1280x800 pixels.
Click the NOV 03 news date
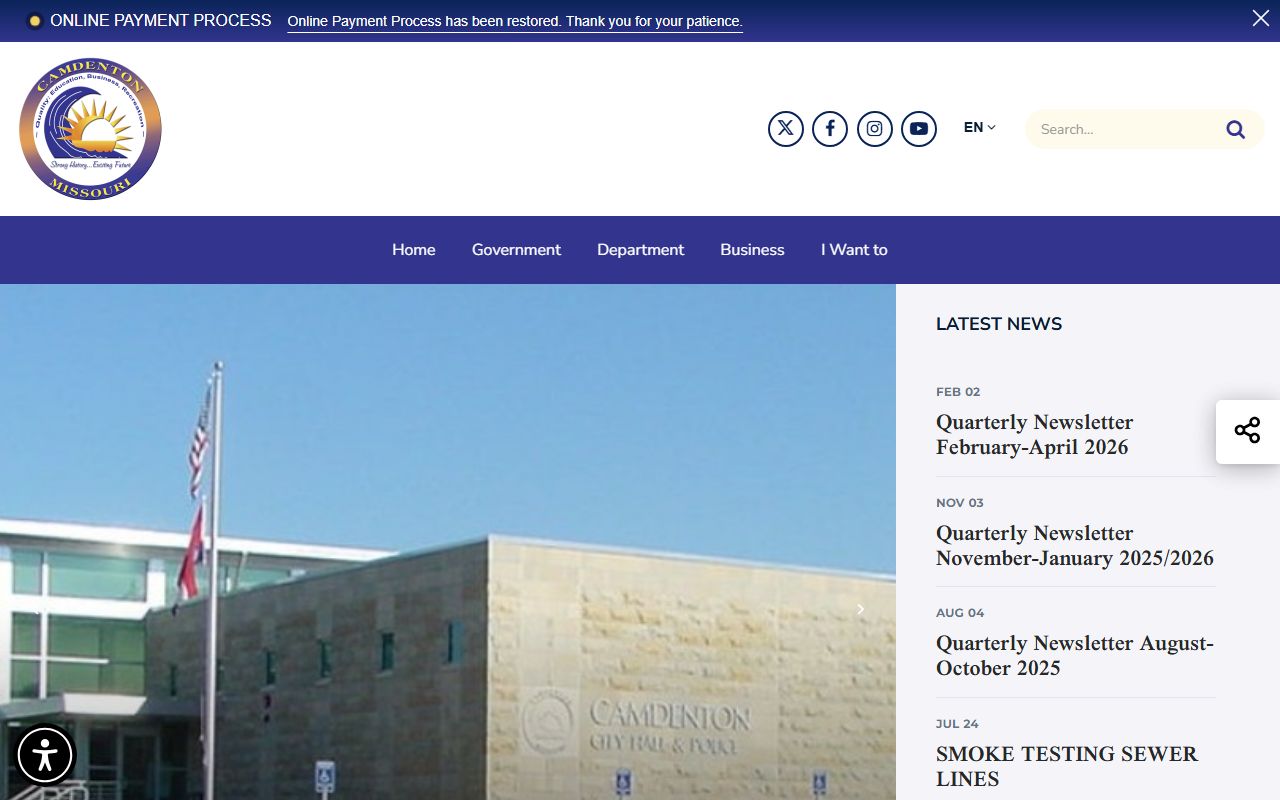click(x=960, y=503)
